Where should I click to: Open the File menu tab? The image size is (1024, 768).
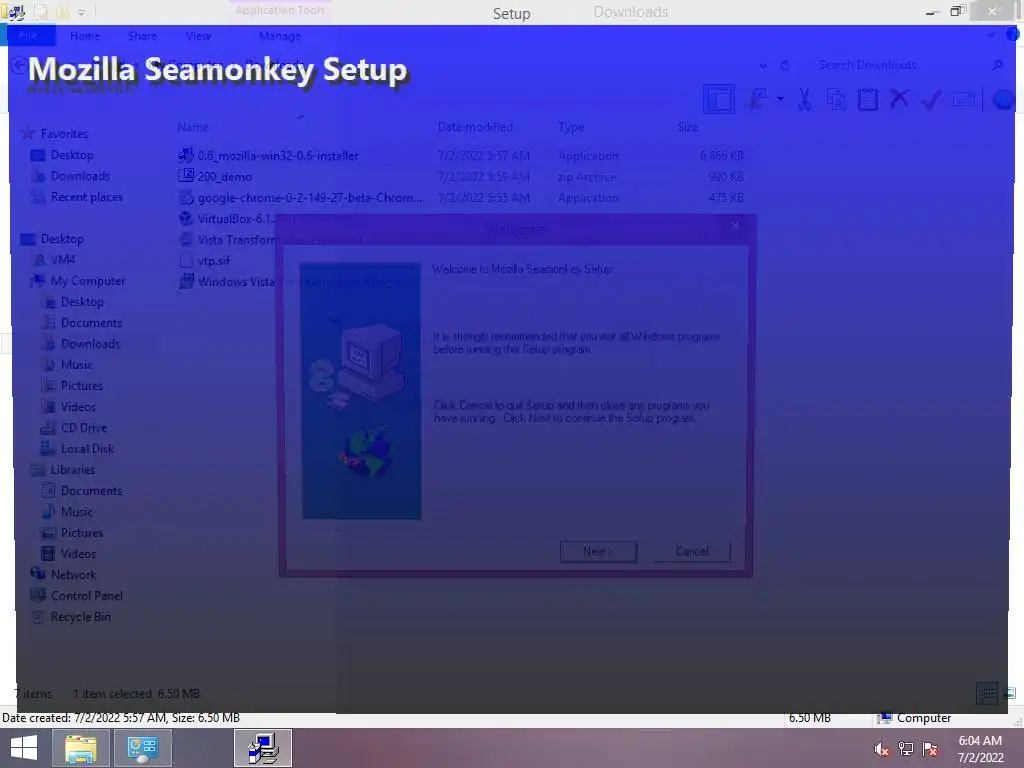tap(27, 35)
